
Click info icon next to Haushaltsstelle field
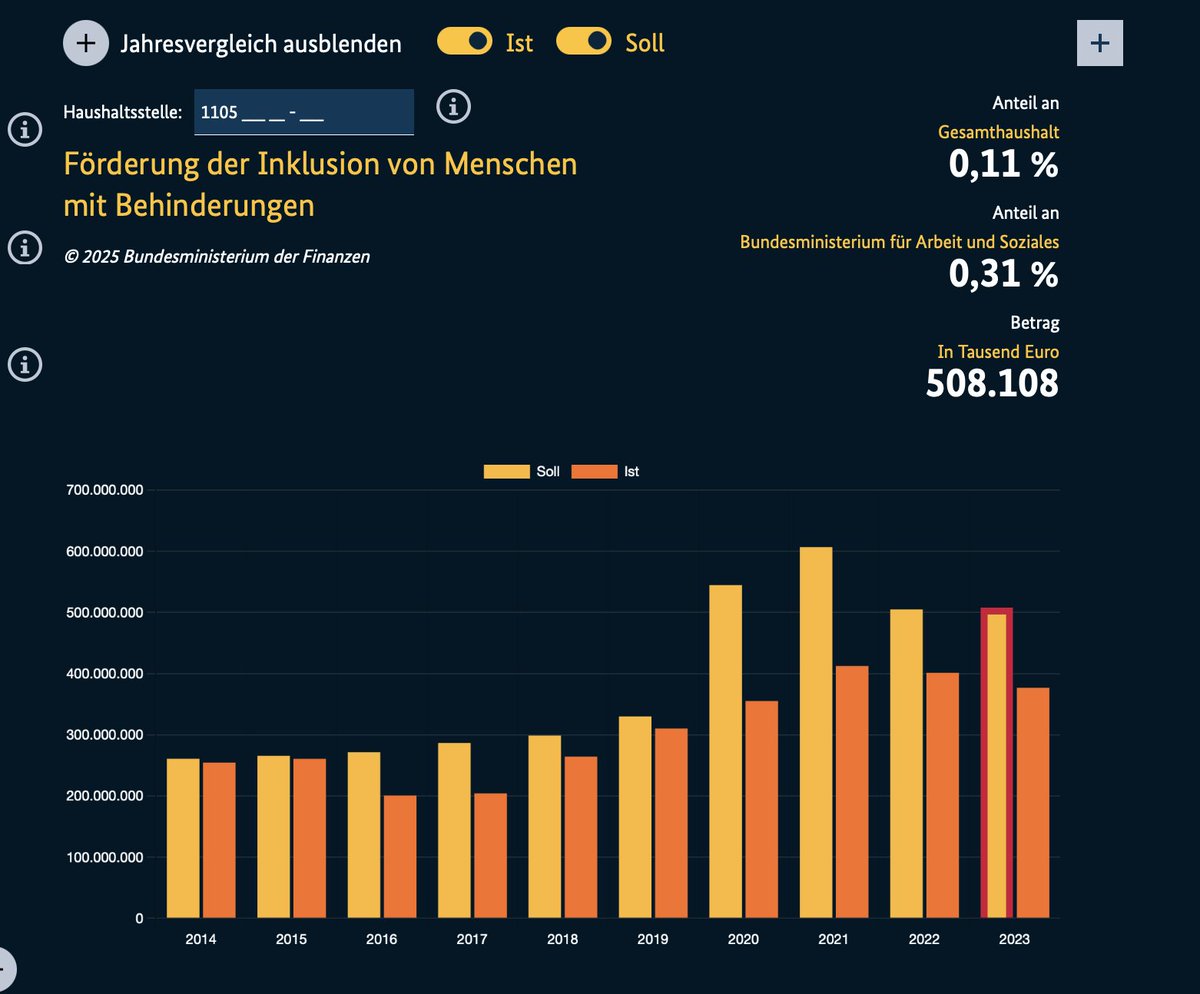point(454,106)
